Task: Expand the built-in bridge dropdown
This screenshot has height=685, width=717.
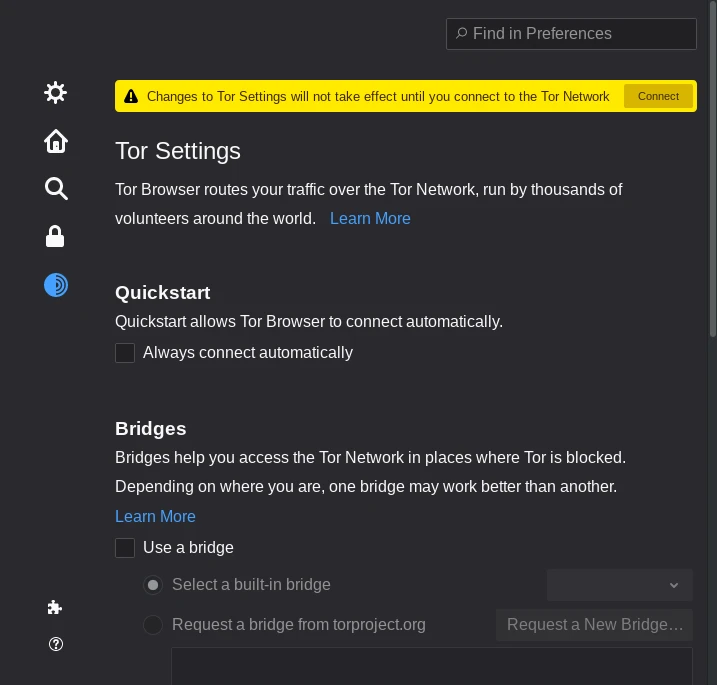Action: (x=619, y=585)
